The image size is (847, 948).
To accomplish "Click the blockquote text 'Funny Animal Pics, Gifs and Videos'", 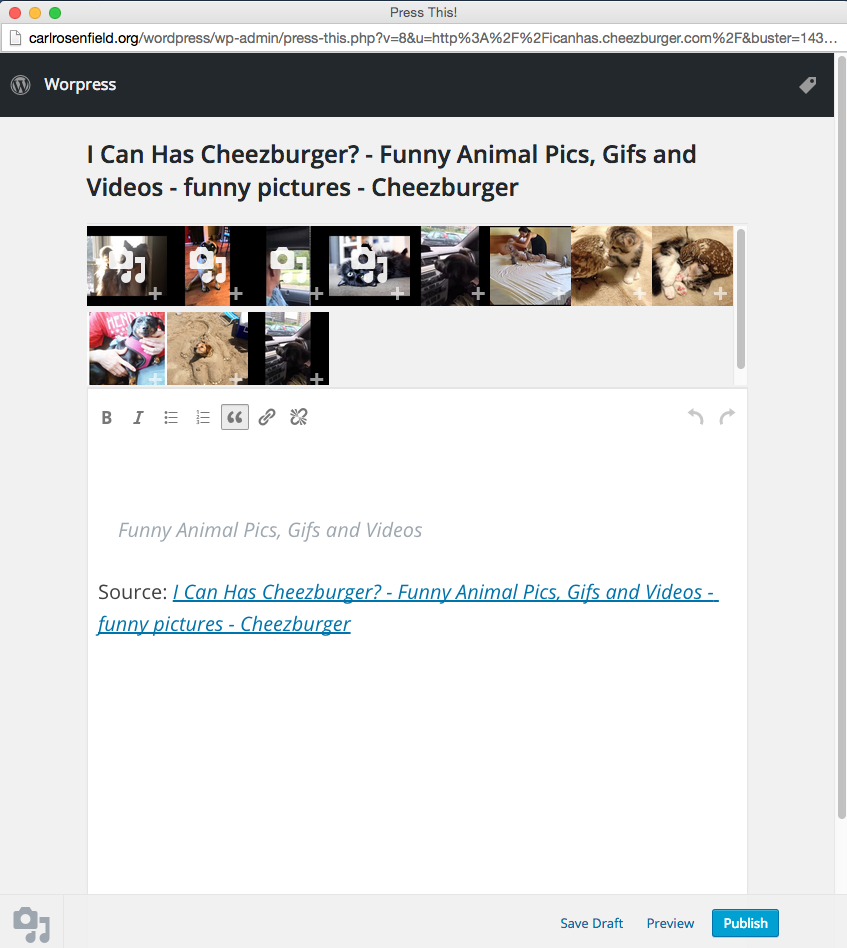I will 270,530.
